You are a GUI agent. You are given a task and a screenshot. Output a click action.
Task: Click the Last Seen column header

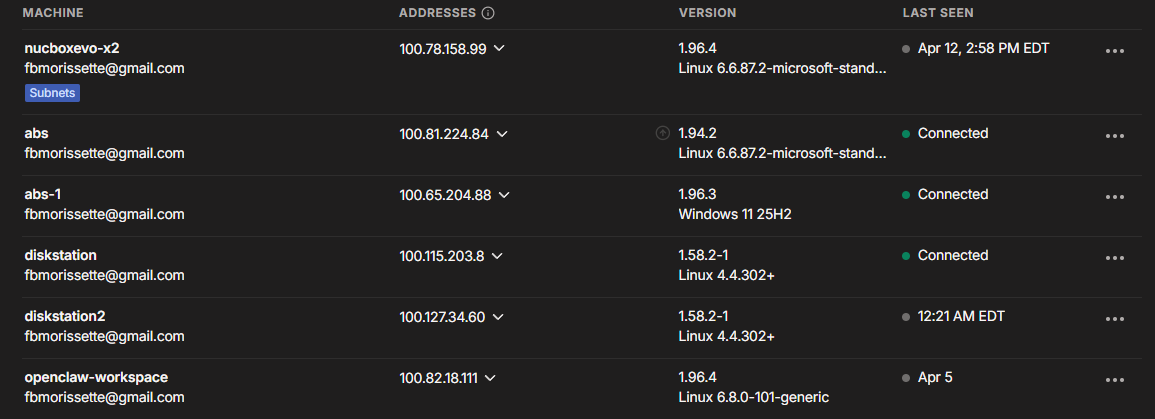[x=938, y=13]
